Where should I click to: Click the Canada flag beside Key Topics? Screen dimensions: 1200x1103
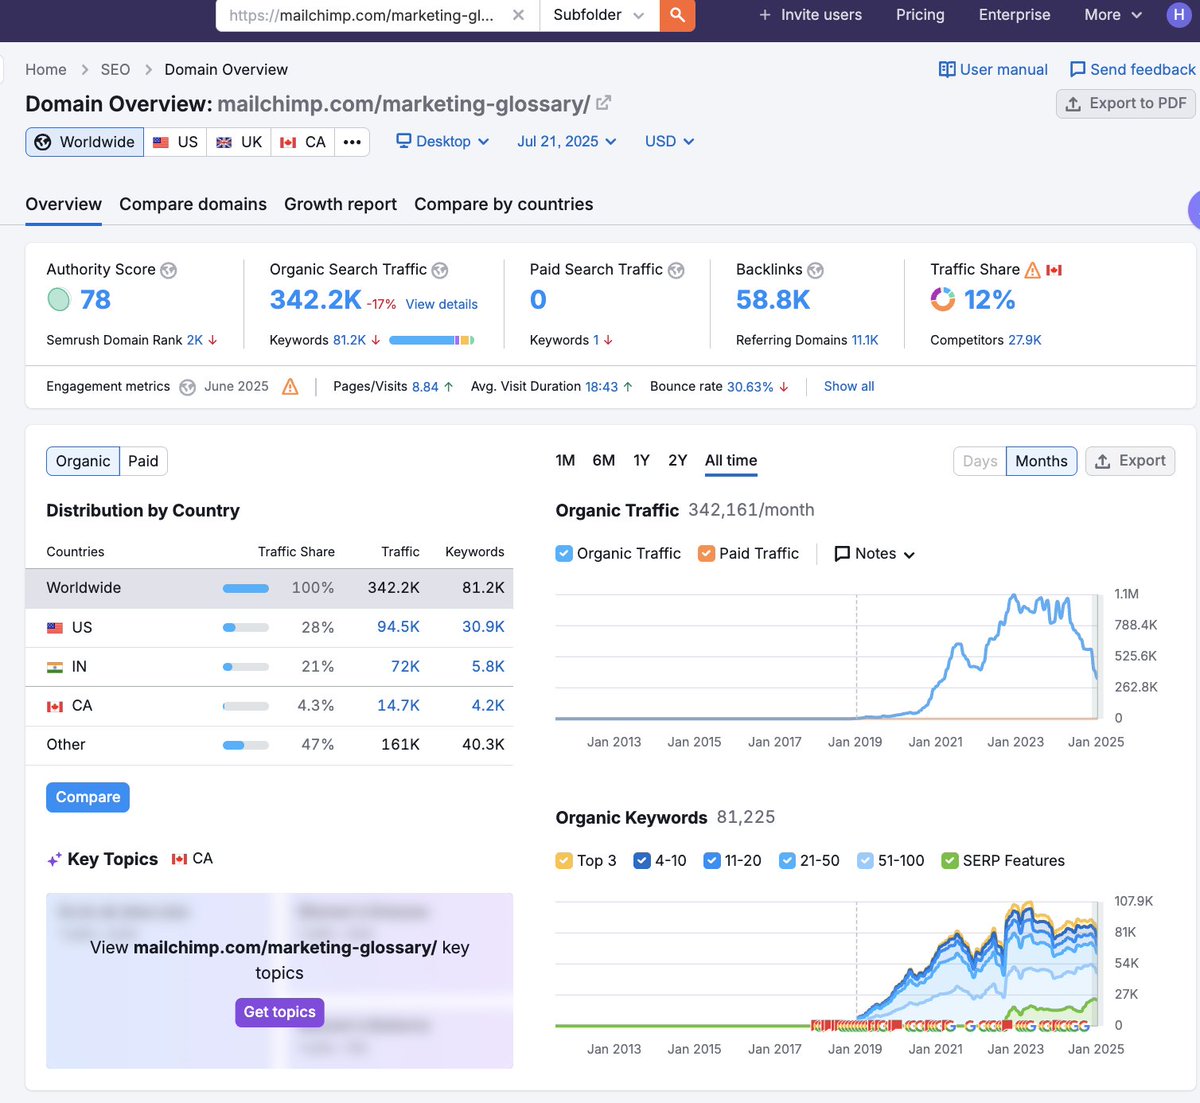(179, 859)
